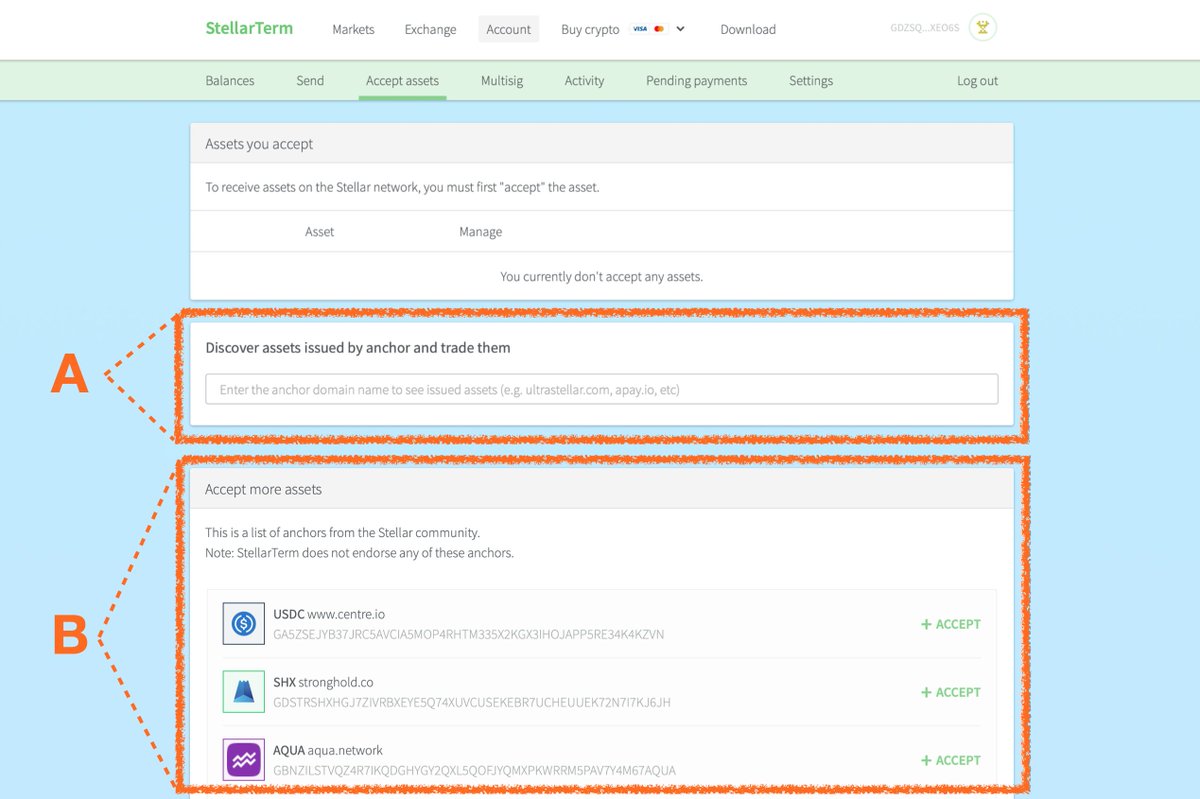Viewport: 1200px width, 799px height.
Task: Click 'Discover assets issued by anchor' heading
Action: click(358, 348)
